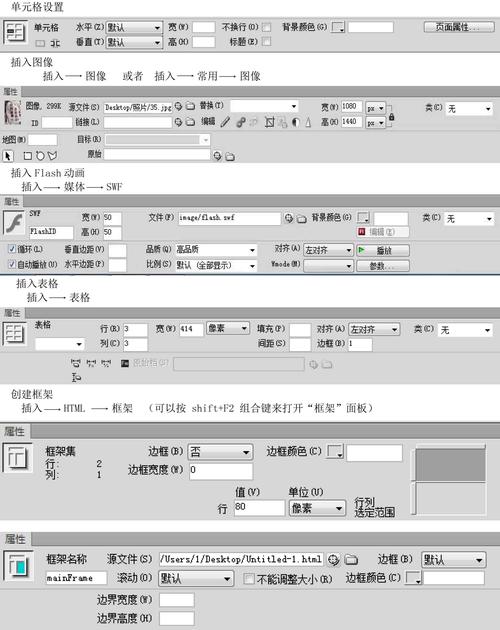Open frameset 单位 unit dropdown
The image size is (500, 630).
pos(317,509)
